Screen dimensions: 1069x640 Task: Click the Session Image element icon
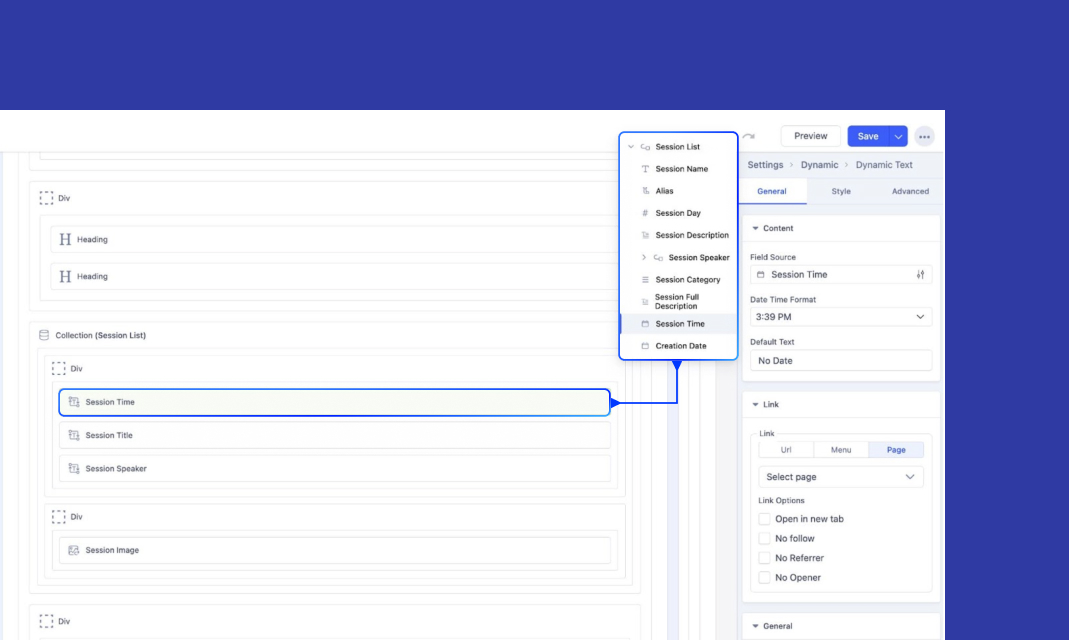pos(73,550)
